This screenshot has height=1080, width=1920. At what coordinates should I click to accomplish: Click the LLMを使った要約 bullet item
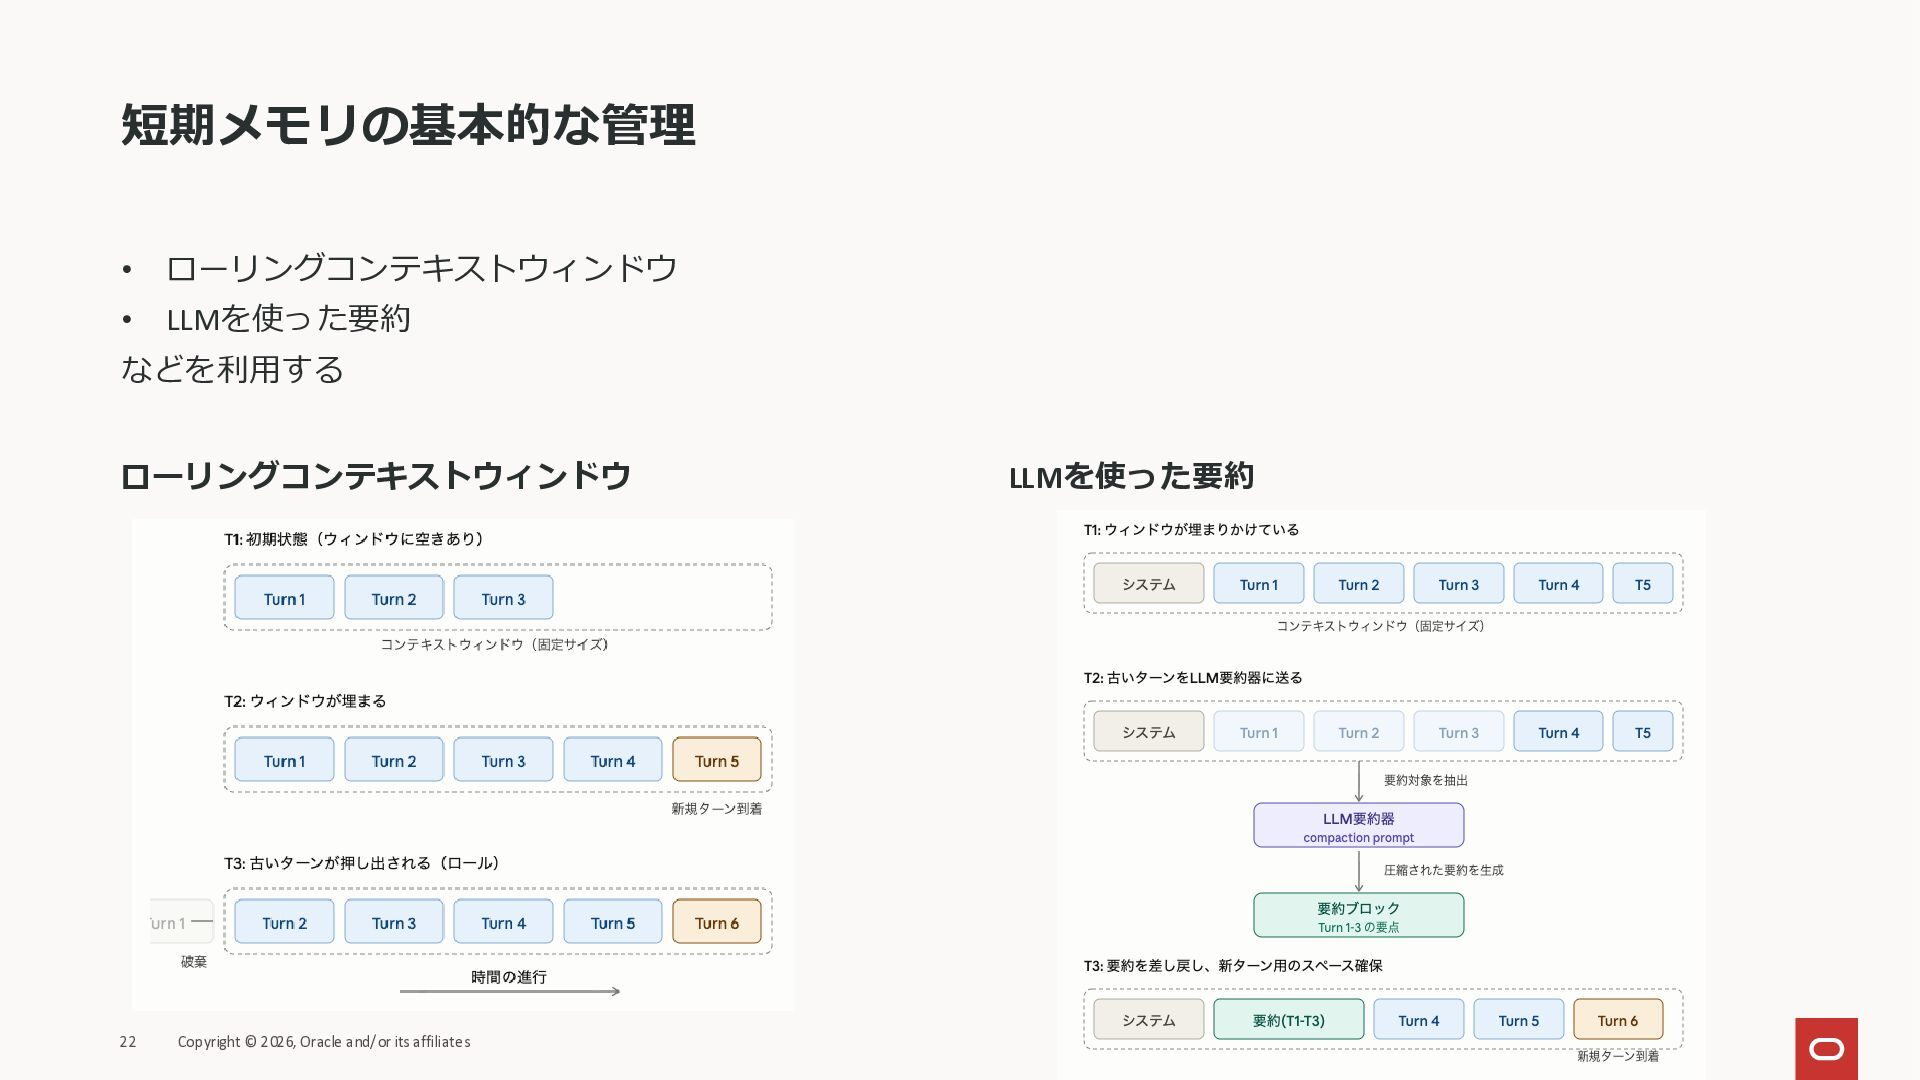click(288, 319)
